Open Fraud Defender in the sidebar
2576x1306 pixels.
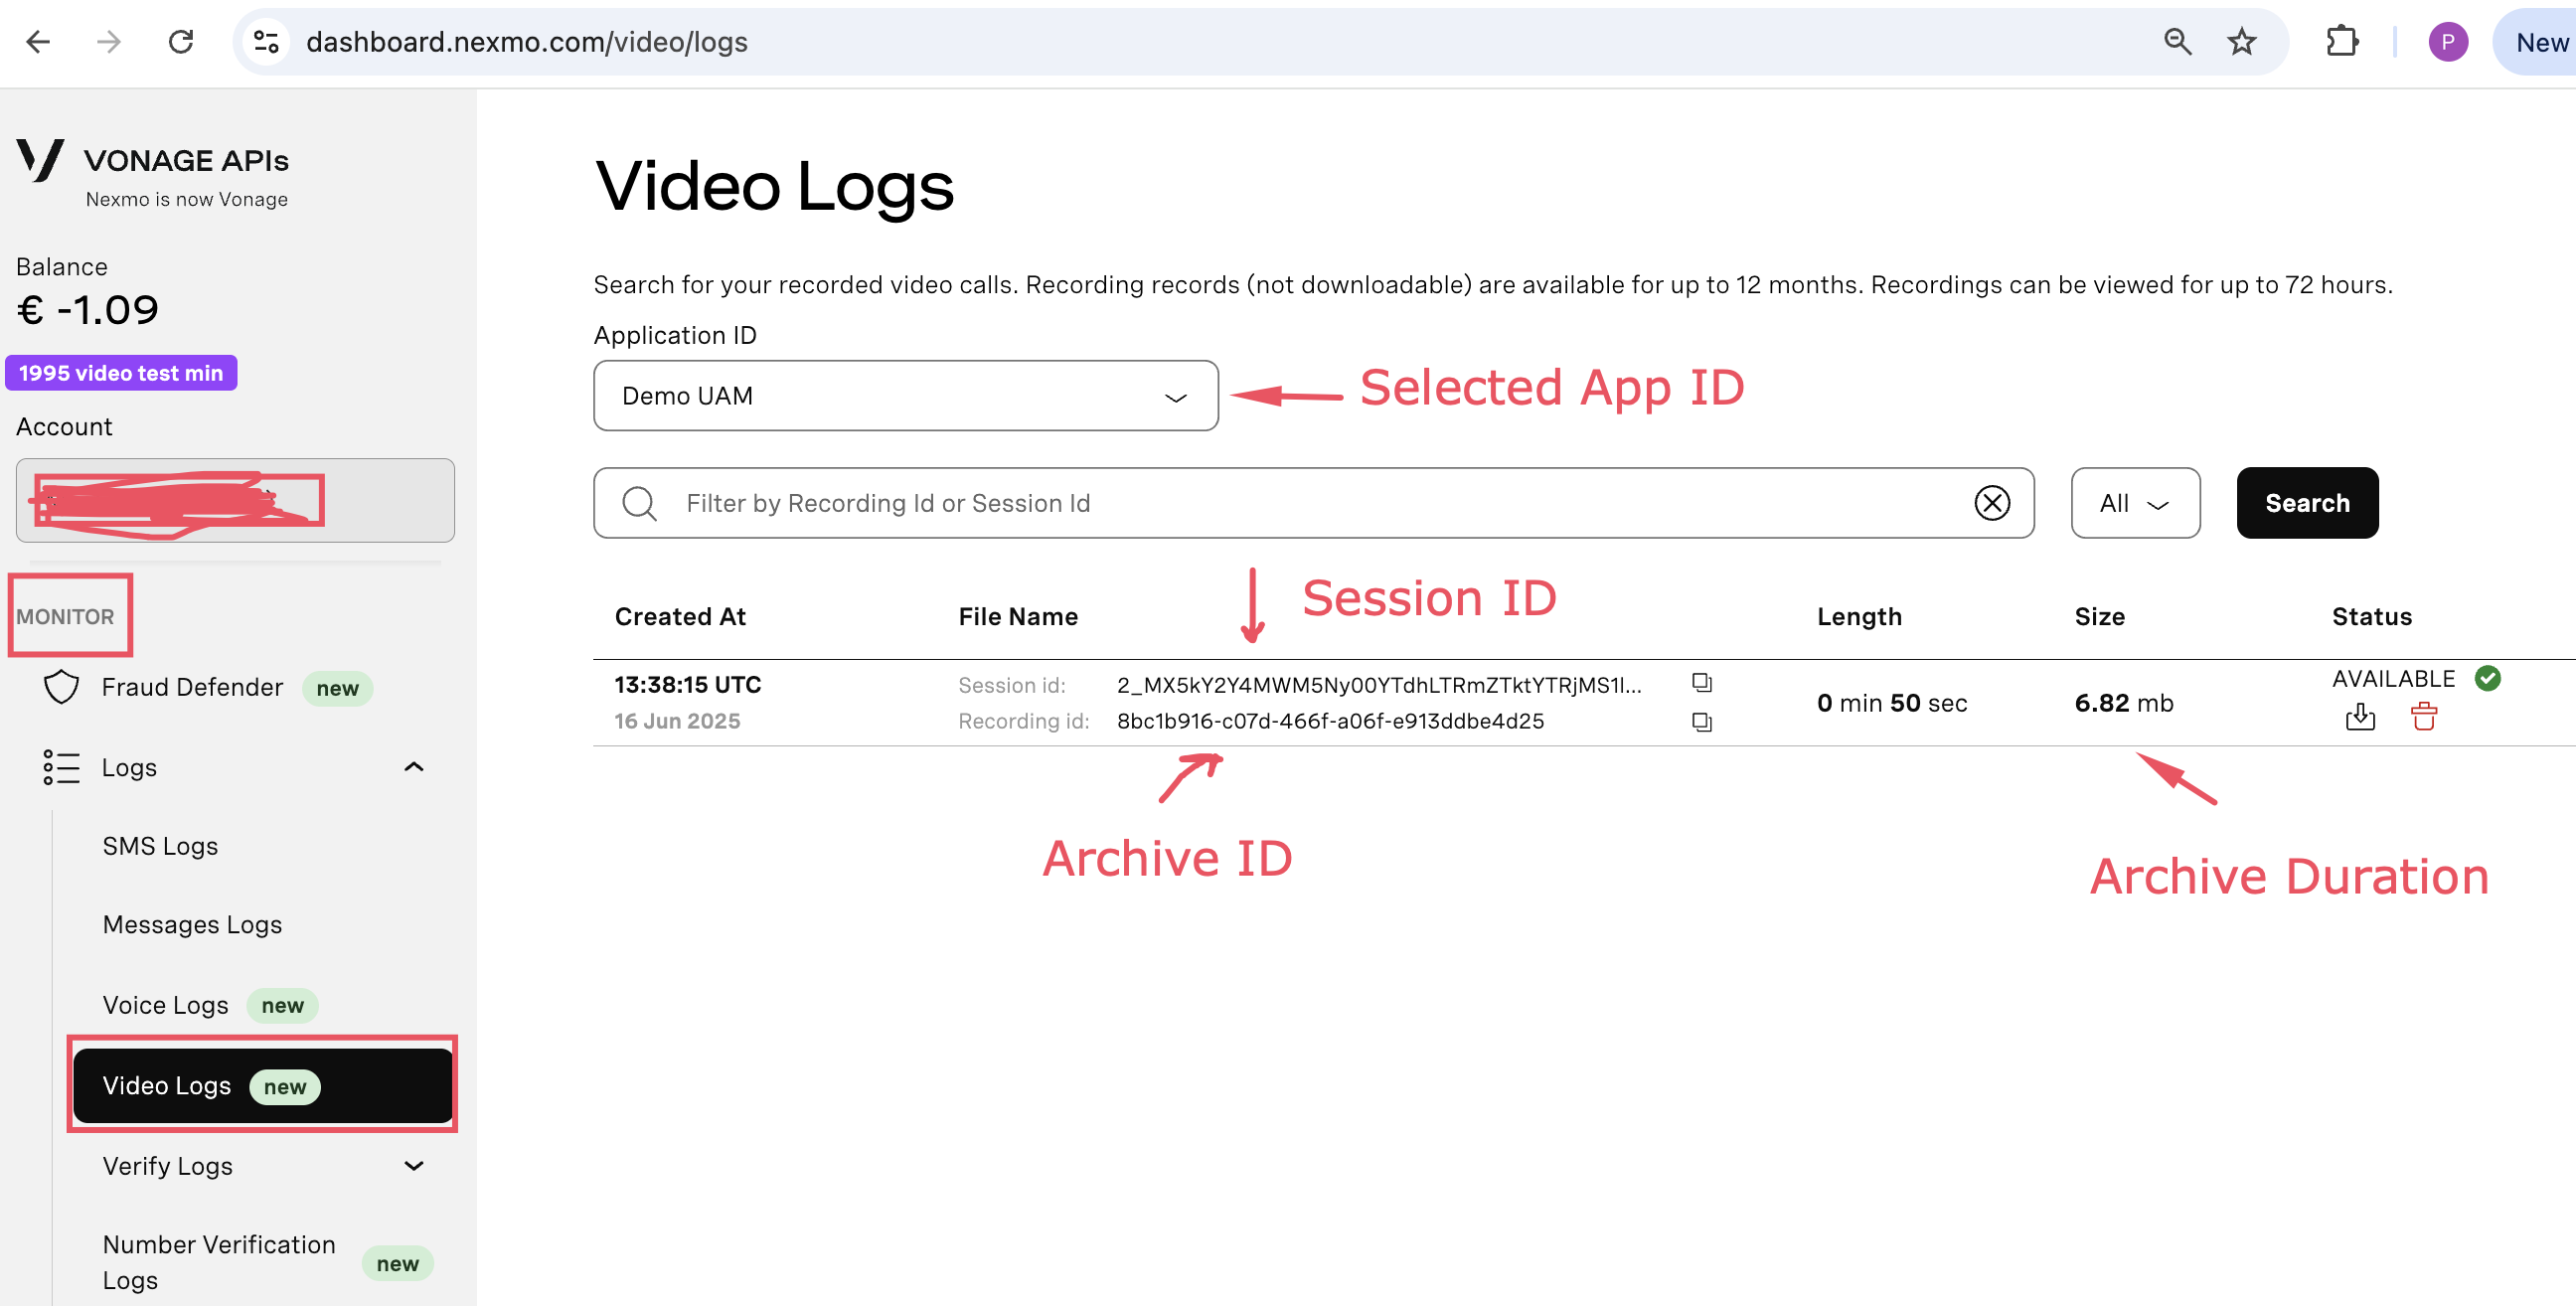(192, 687)
